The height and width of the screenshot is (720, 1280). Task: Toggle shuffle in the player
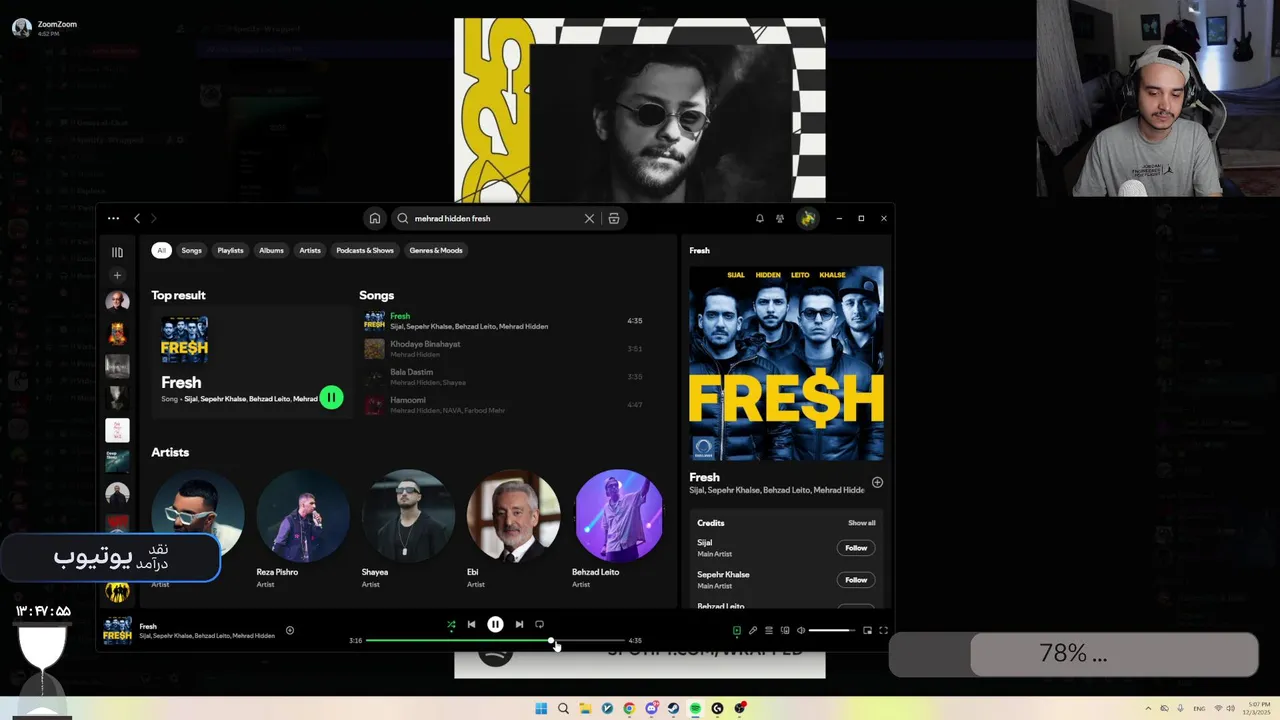click(x=451, y=624)
